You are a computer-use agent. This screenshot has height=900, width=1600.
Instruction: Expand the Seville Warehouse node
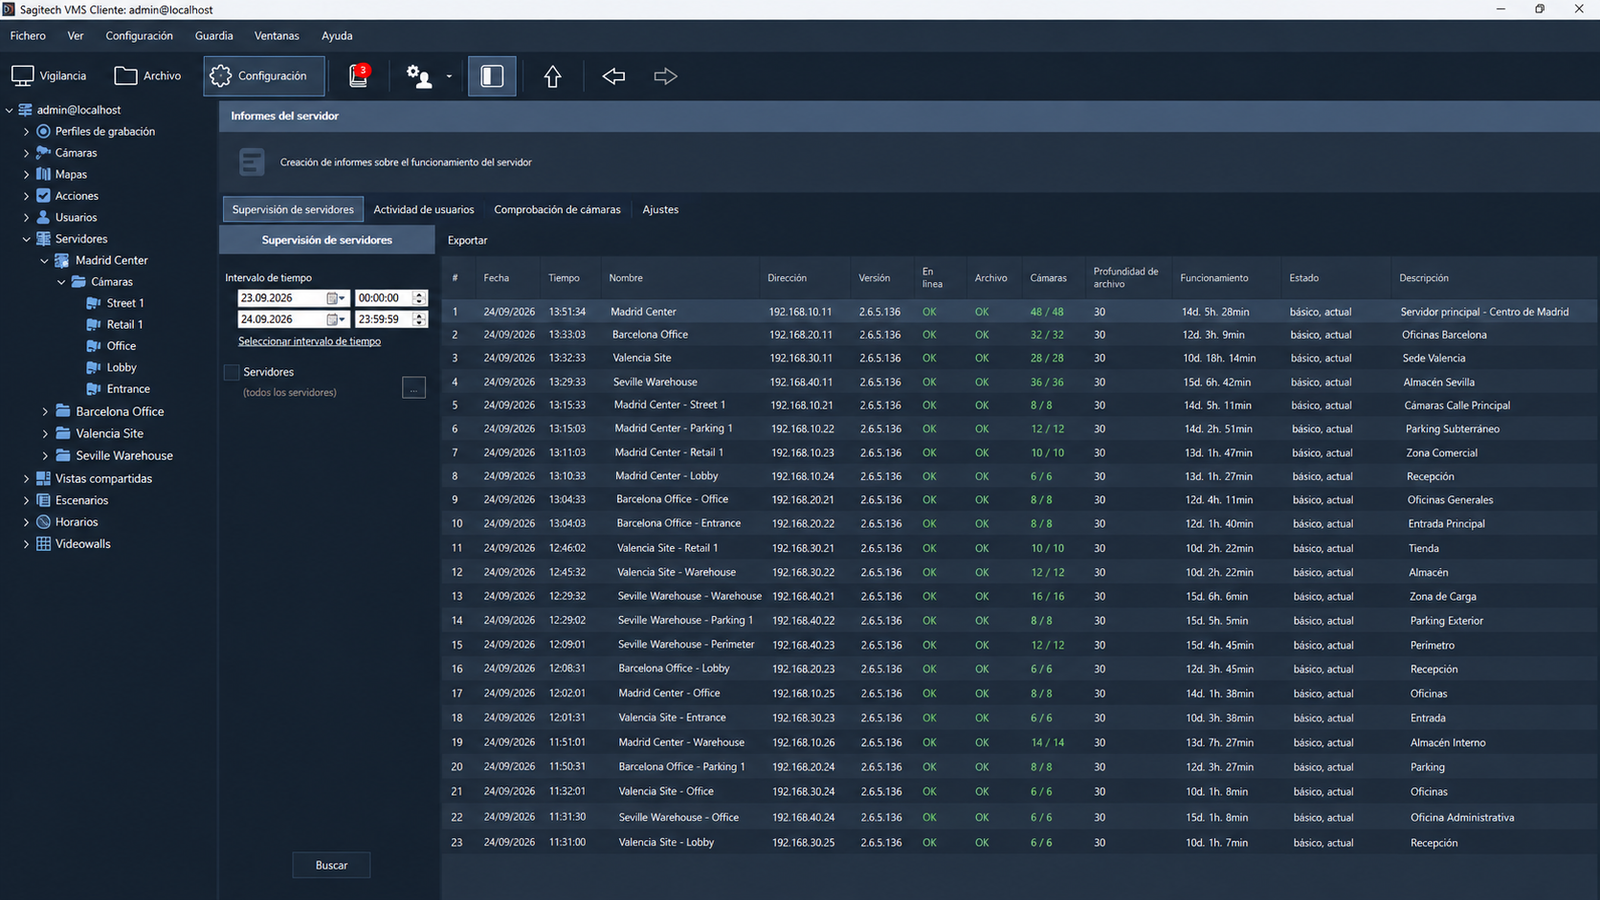tap(44, 455)
